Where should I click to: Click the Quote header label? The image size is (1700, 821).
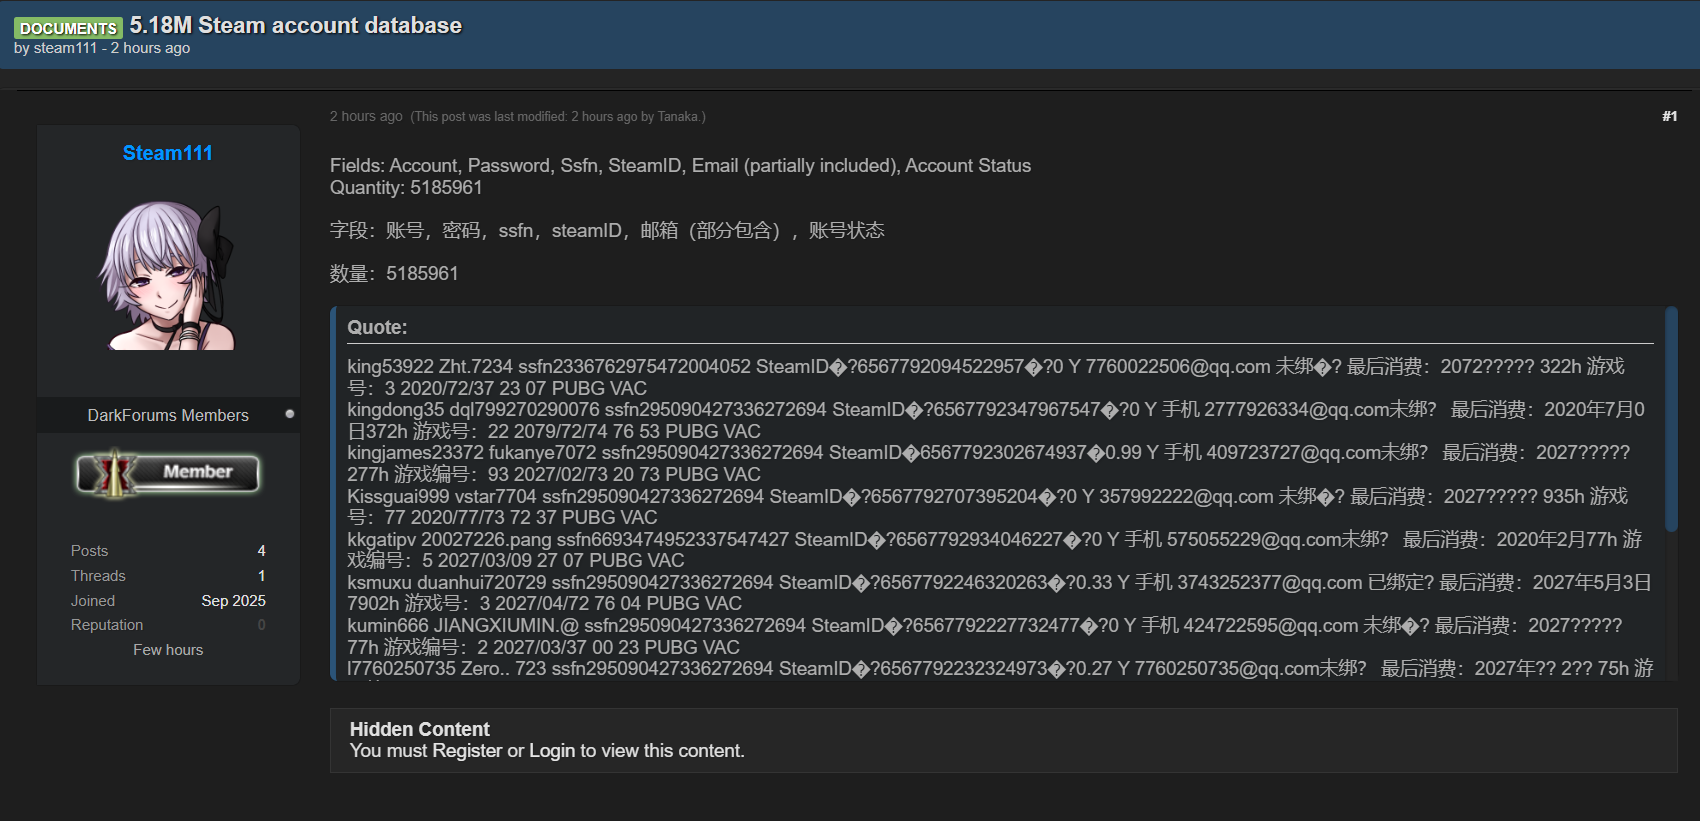[x=377, y=327]
